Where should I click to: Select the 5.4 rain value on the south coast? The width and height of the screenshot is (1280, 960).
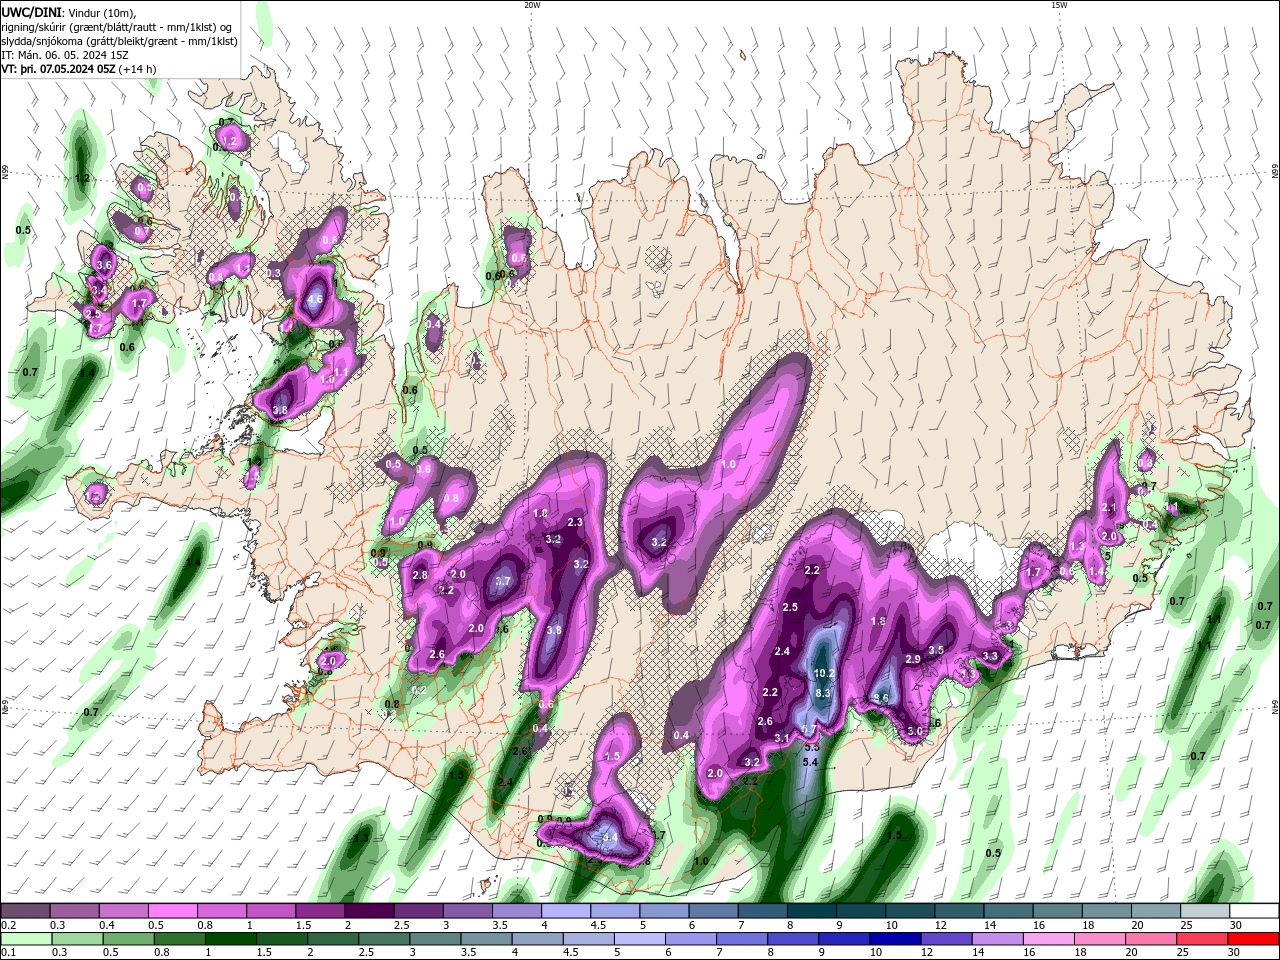point(812,762)
